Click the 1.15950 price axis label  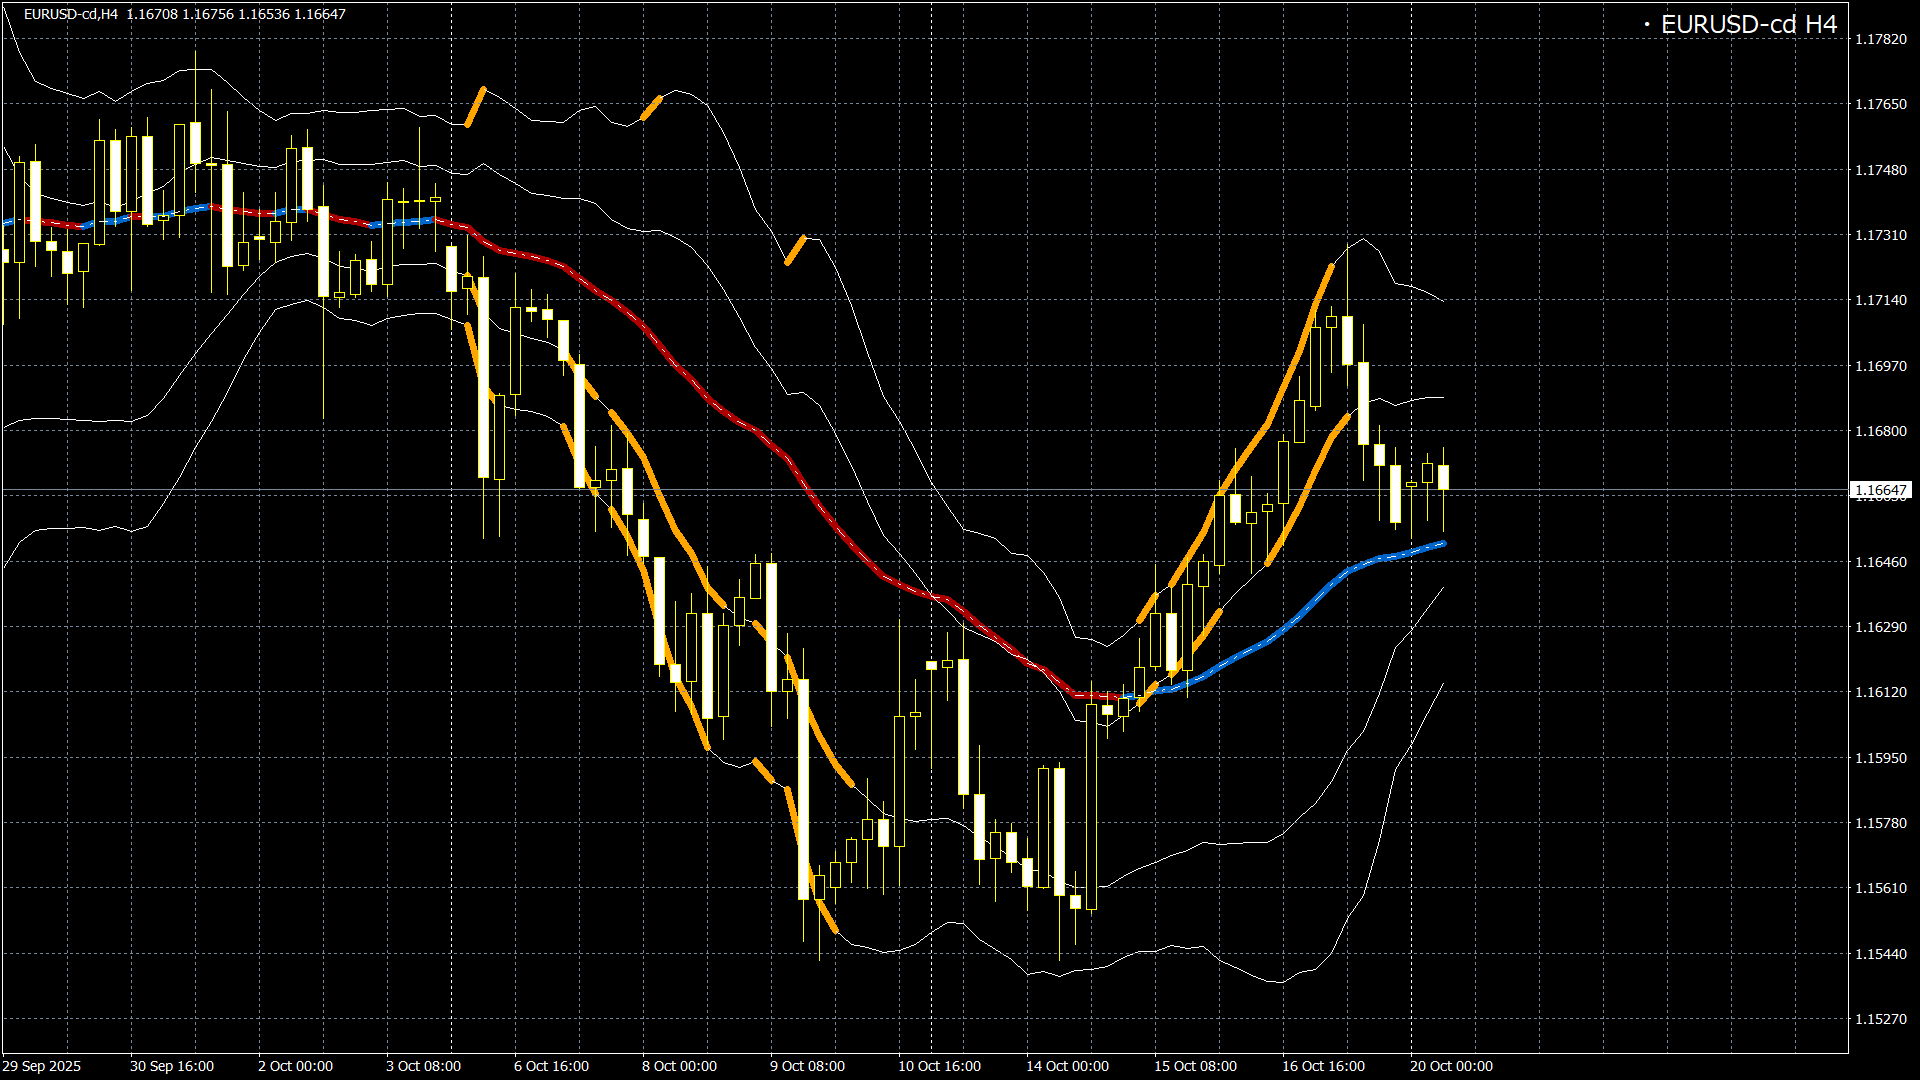coord(1880,758)
